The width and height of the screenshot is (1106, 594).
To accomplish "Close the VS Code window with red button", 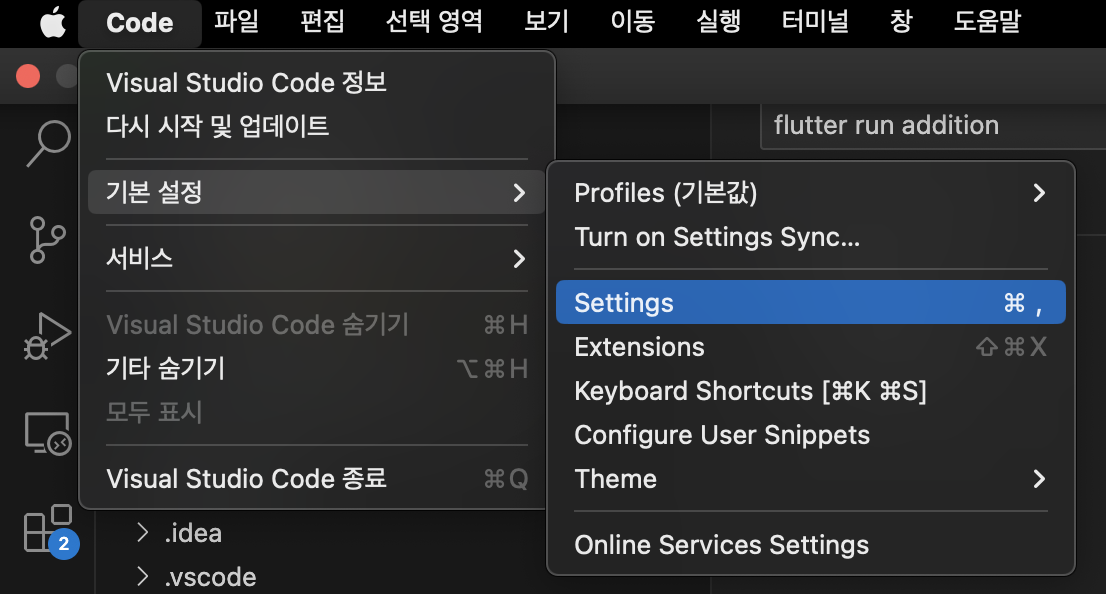I will click(x=28, y=76).
